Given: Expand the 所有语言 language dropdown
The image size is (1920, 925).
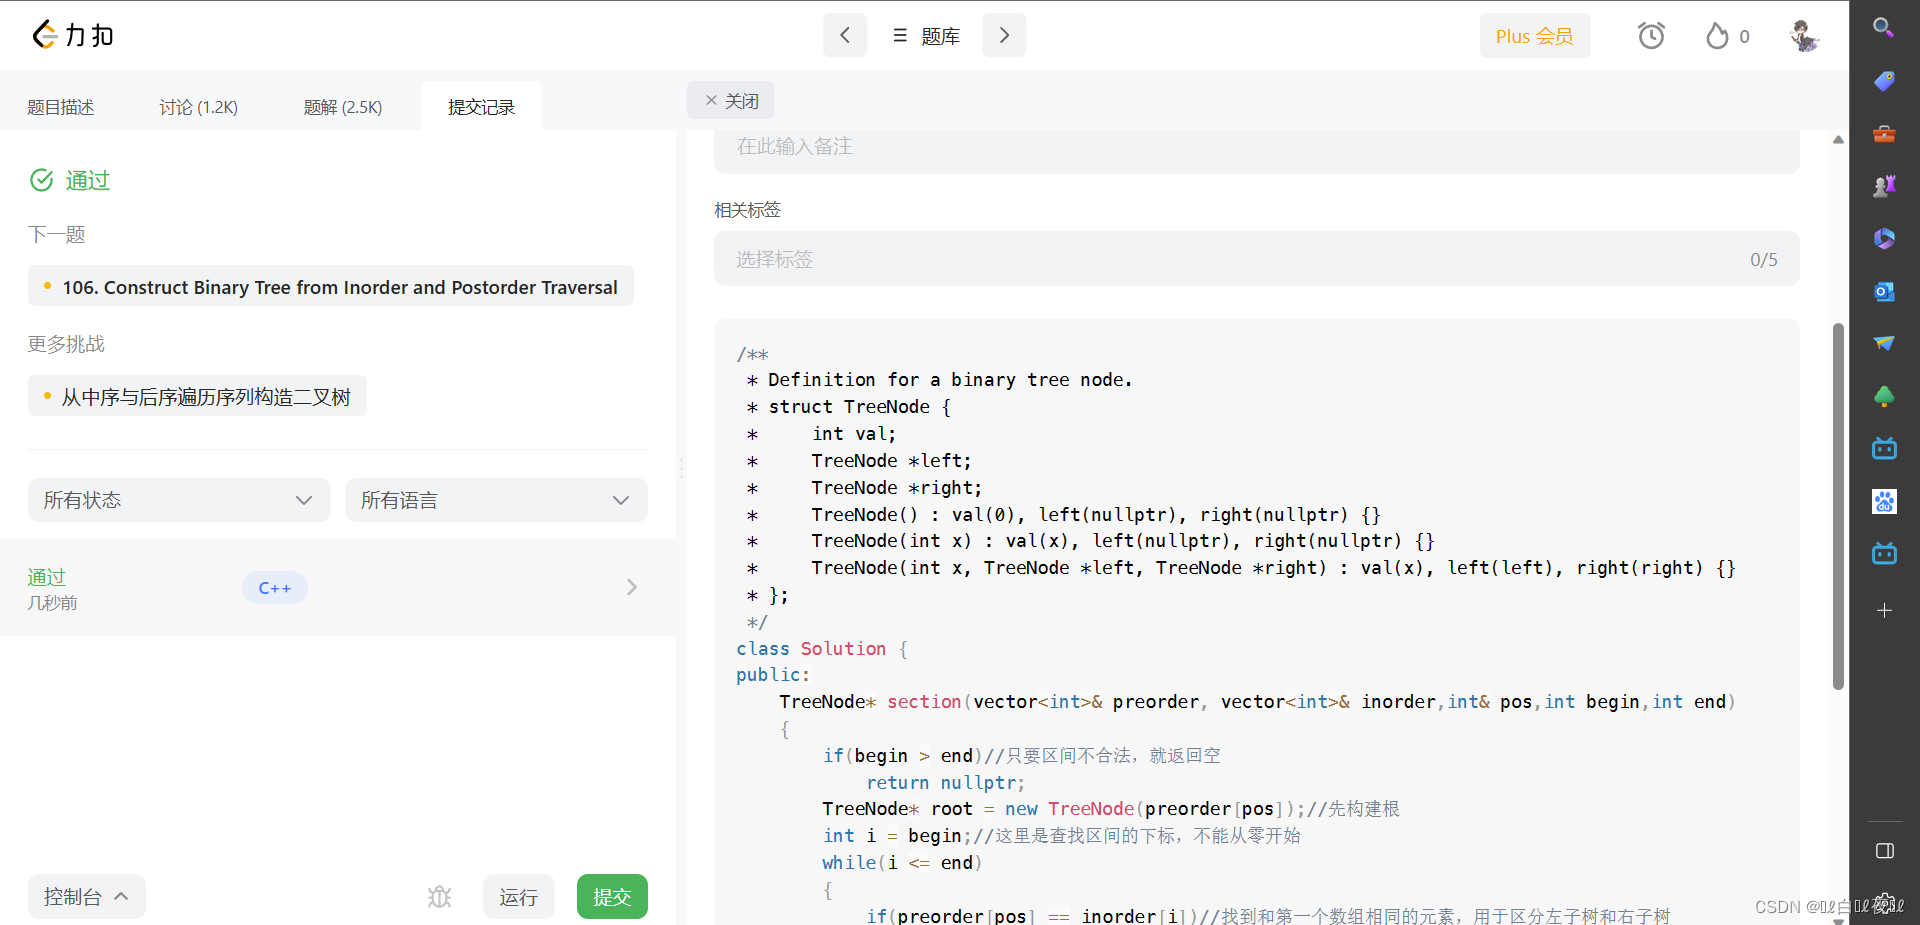Looking at the screenshot, I should [x=496, y=500].
